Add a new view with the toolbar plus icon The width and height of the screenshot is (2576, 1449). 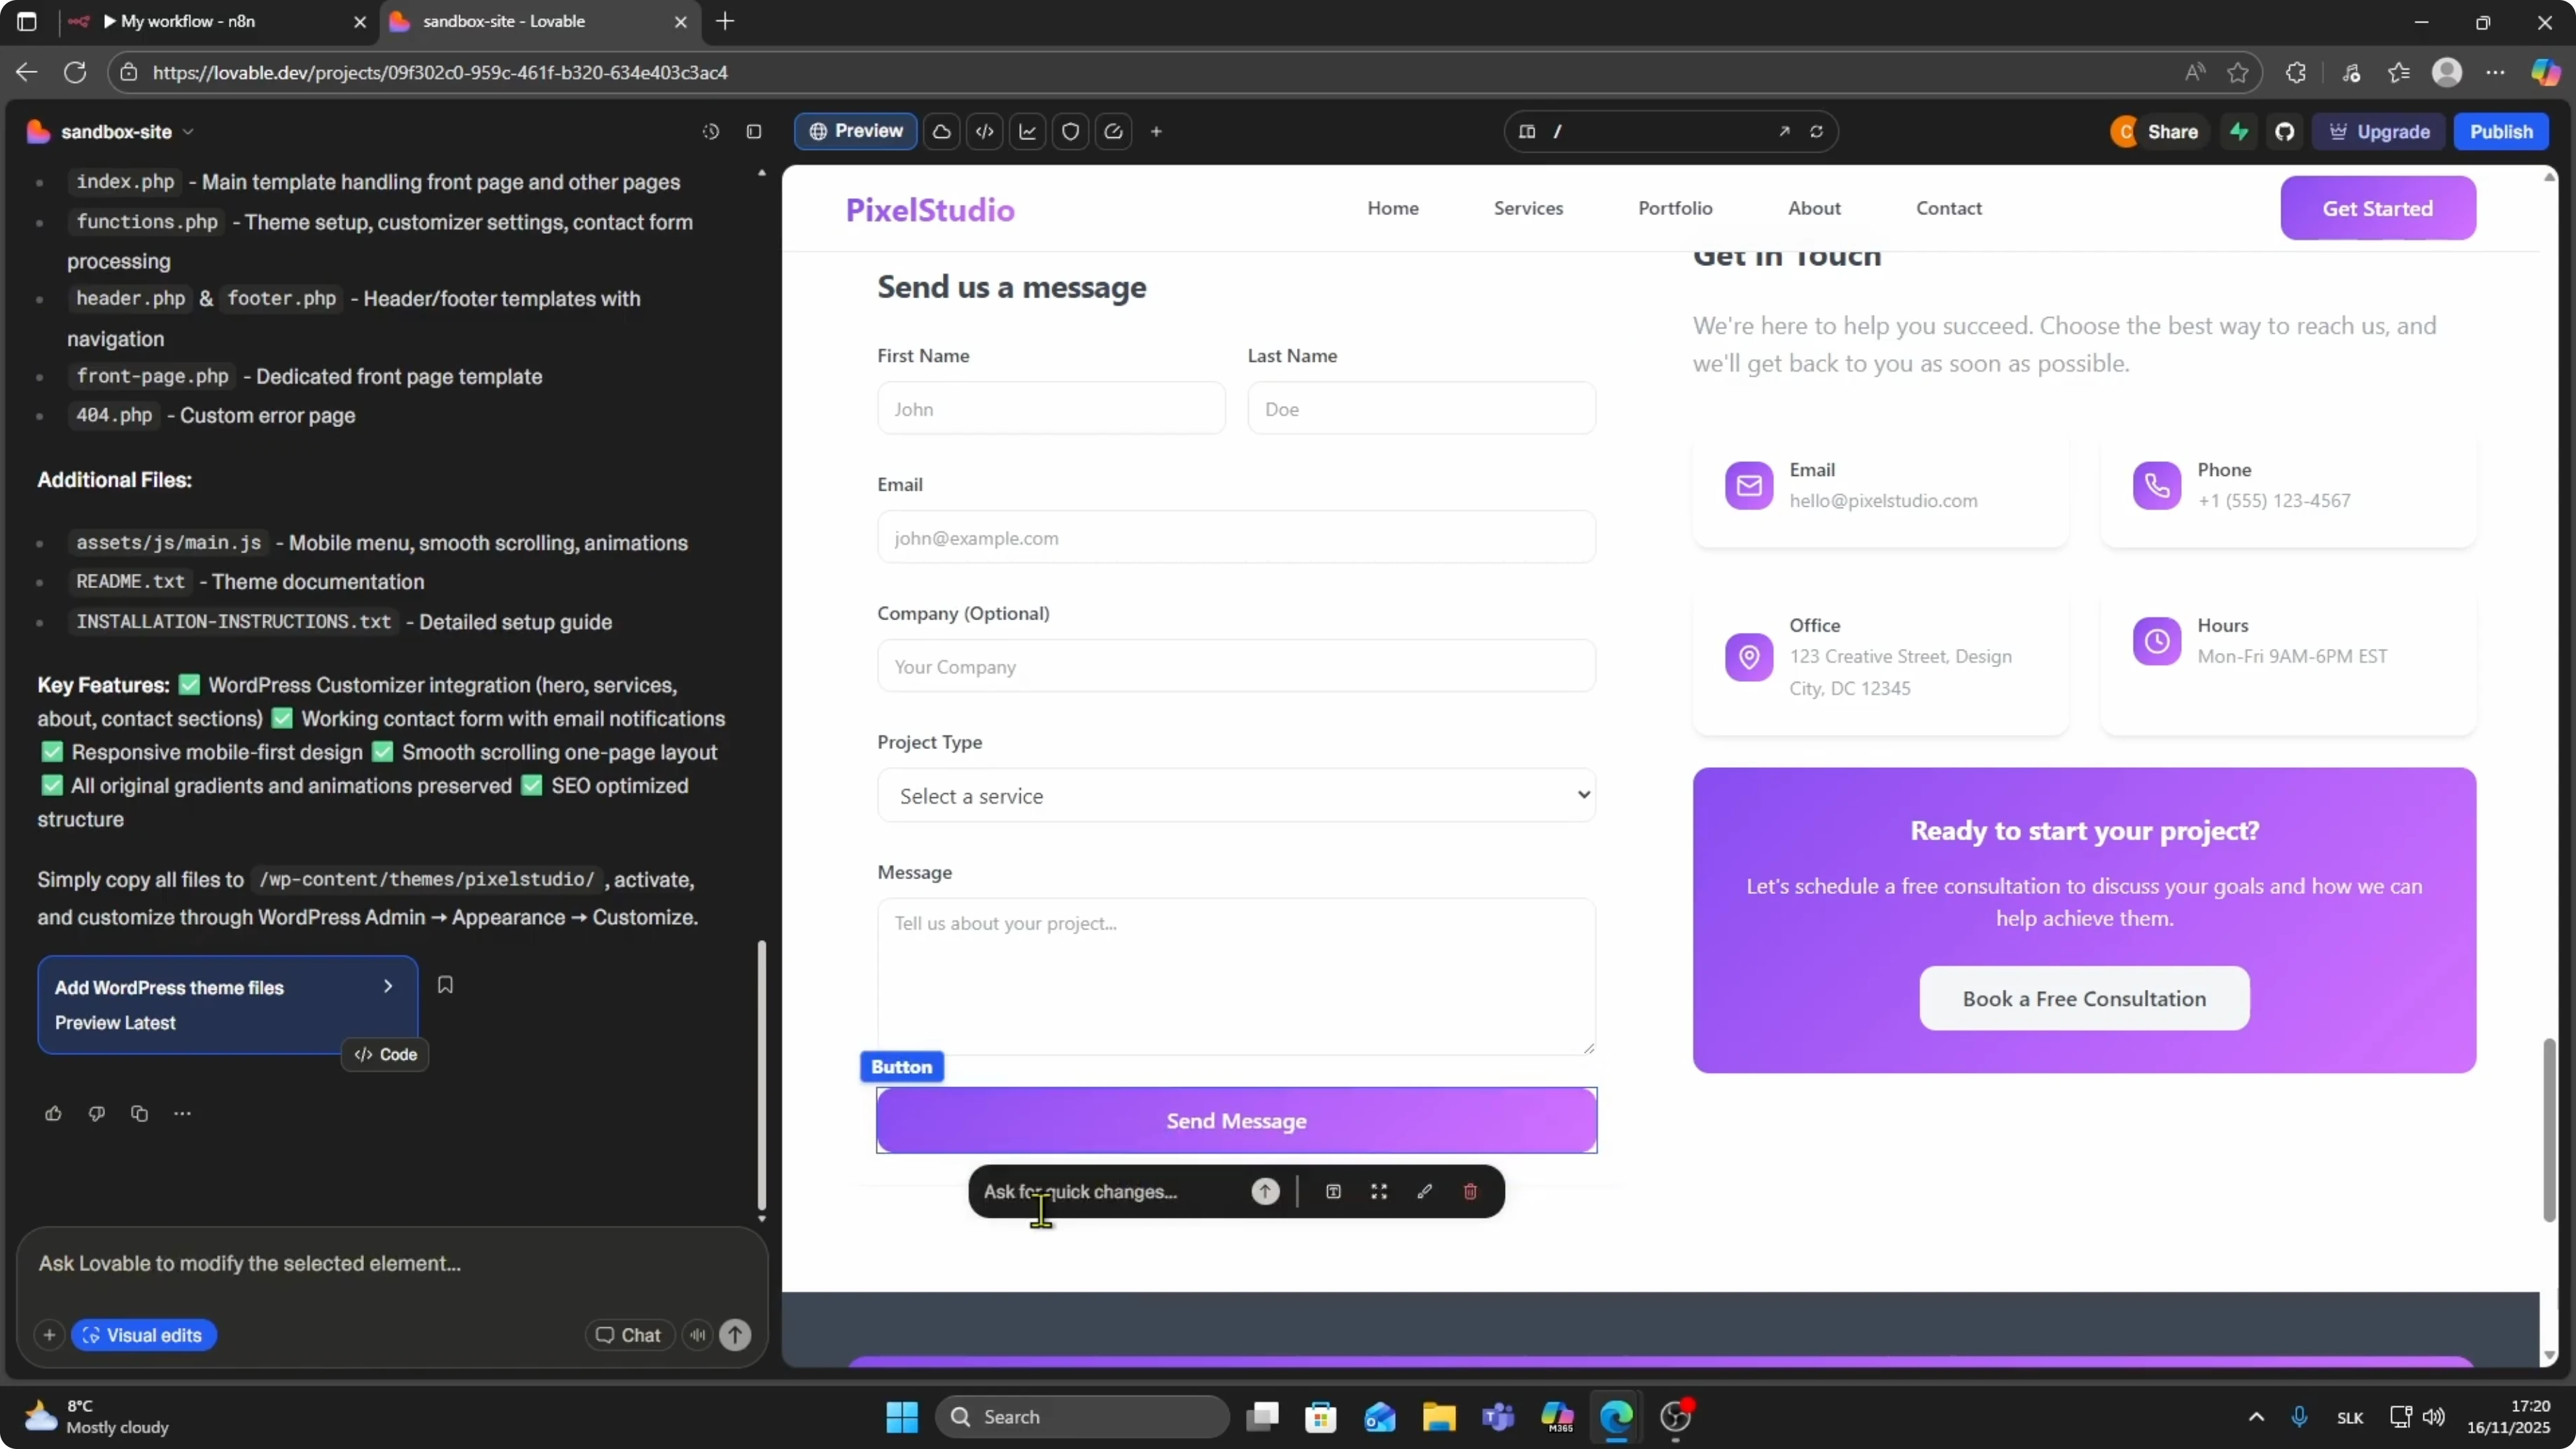pos(1156,132)
